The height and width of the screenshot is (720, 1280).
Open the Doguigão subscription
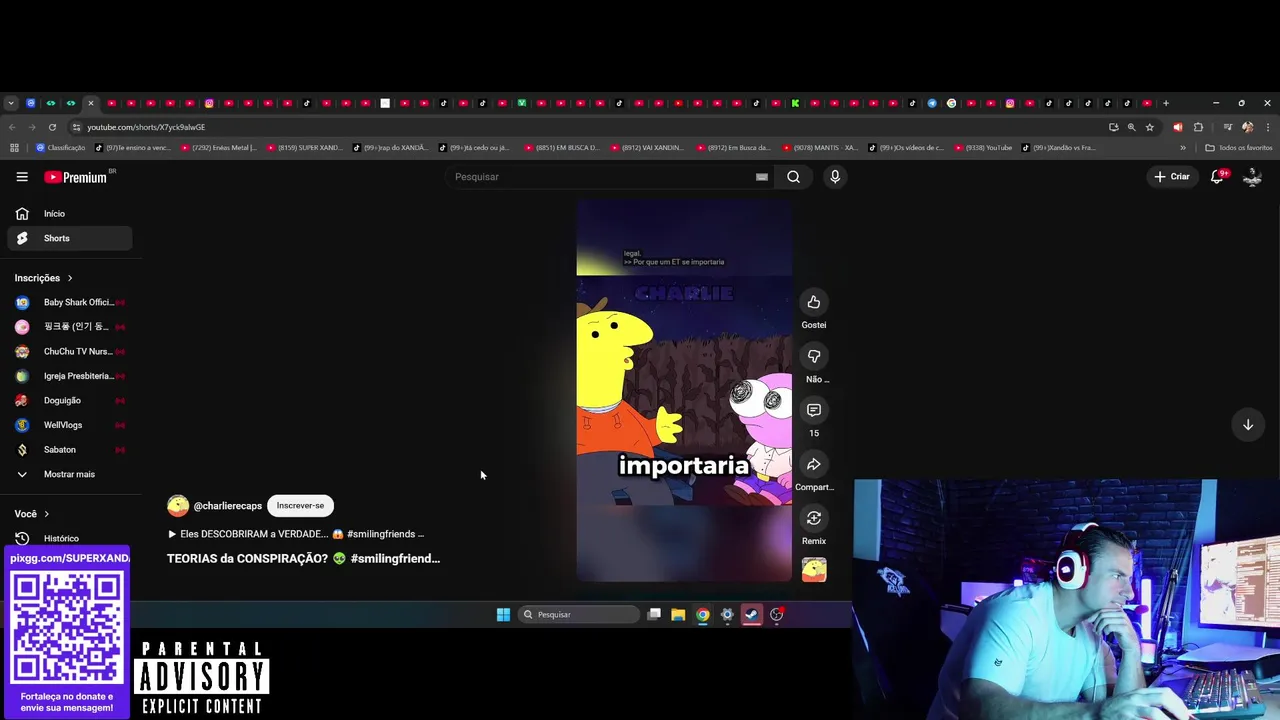coord(69,400)
